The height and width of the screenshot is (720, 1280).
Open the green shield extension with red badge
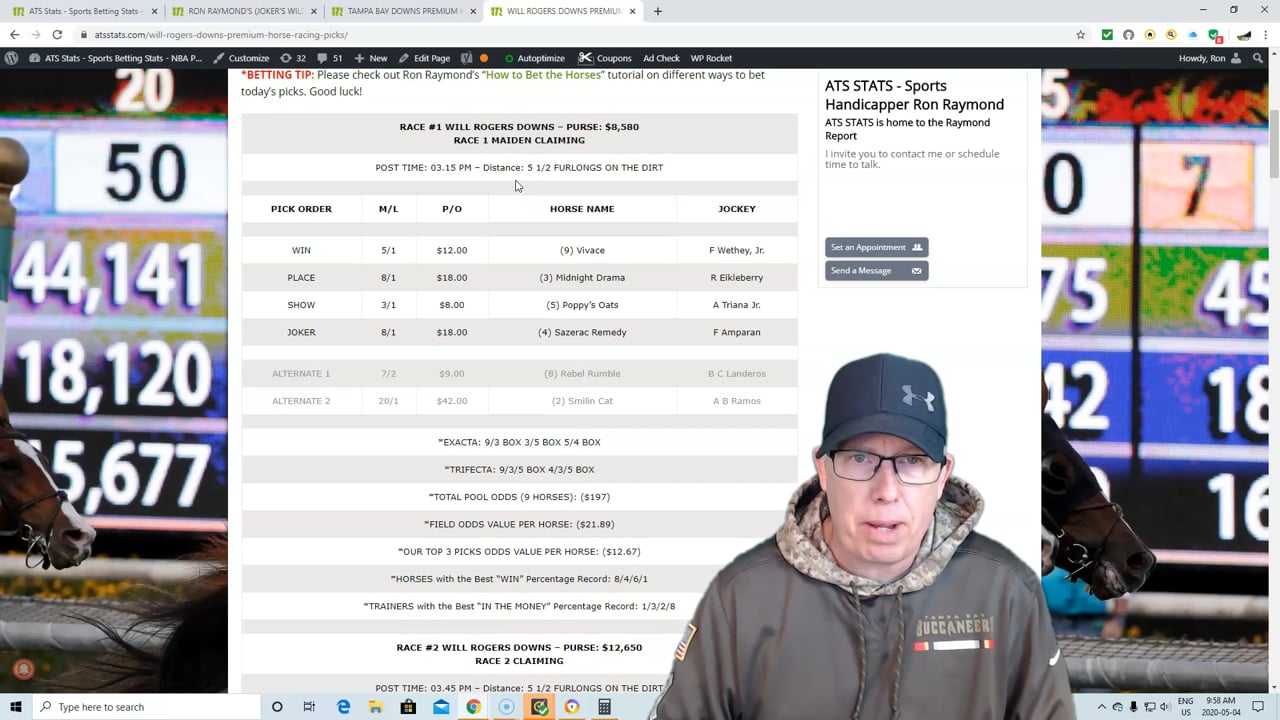click(1213, 34)
